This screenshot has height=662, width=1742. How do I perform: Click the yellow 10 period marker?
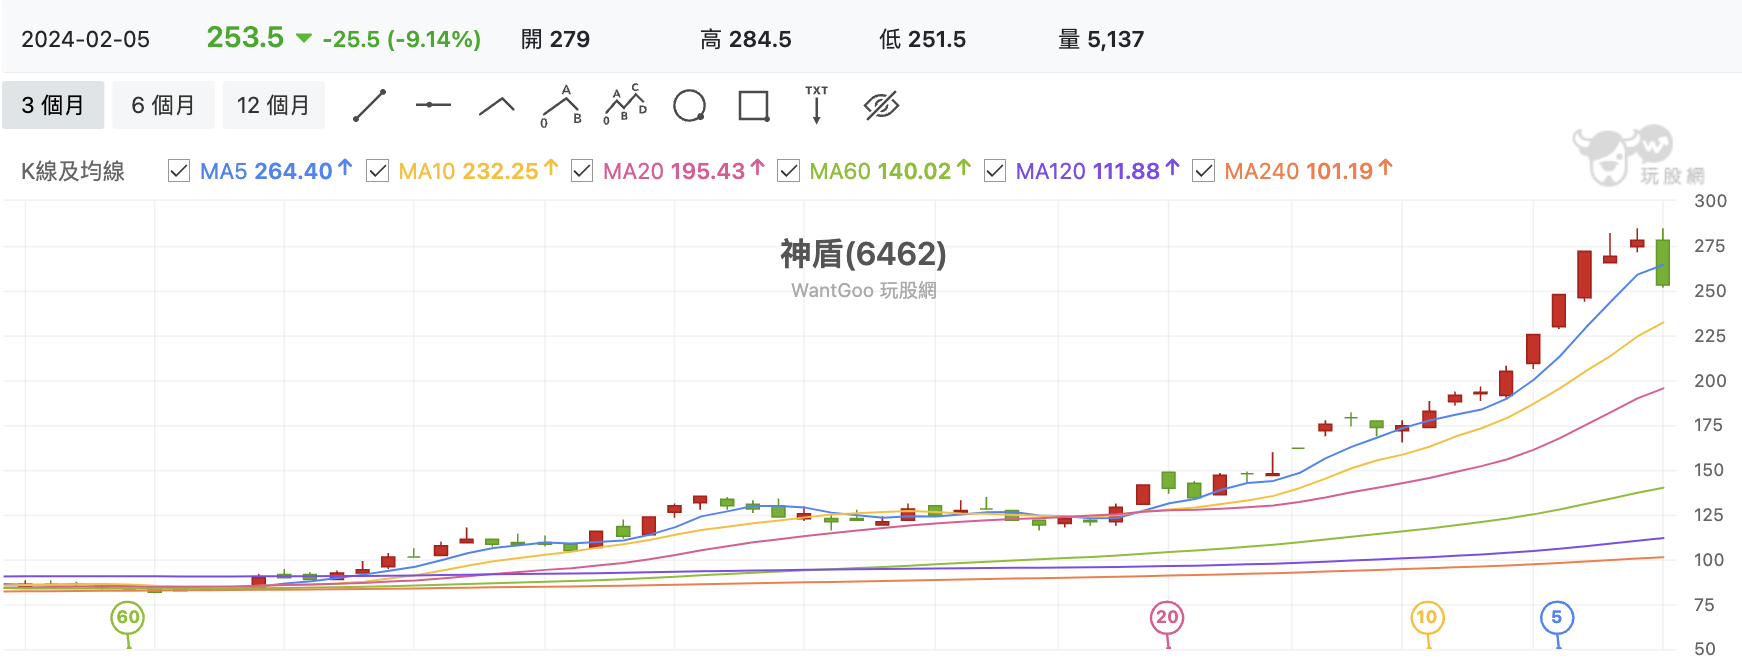pos(1427,618)
